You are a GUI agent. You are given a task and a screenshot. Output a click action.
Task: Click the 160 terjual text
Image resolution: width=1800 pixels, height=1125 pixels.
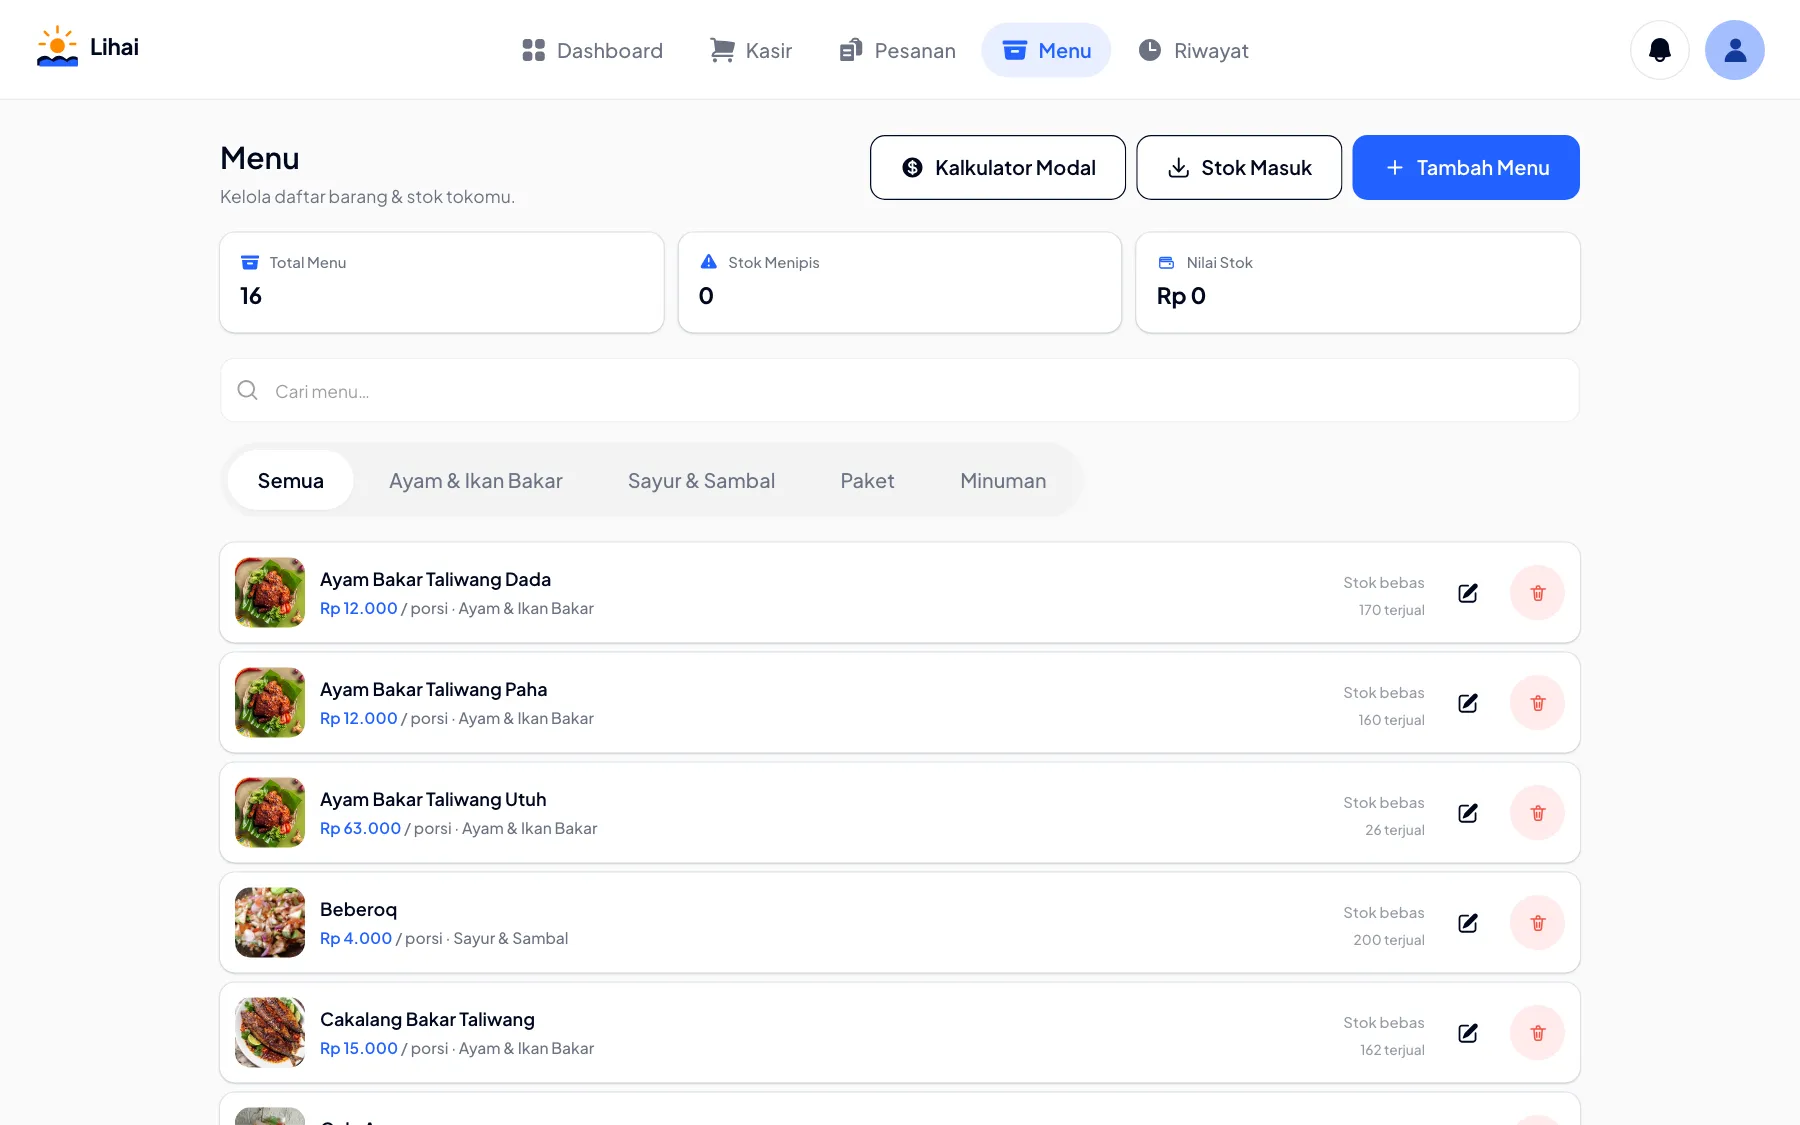click(1391, 720)
